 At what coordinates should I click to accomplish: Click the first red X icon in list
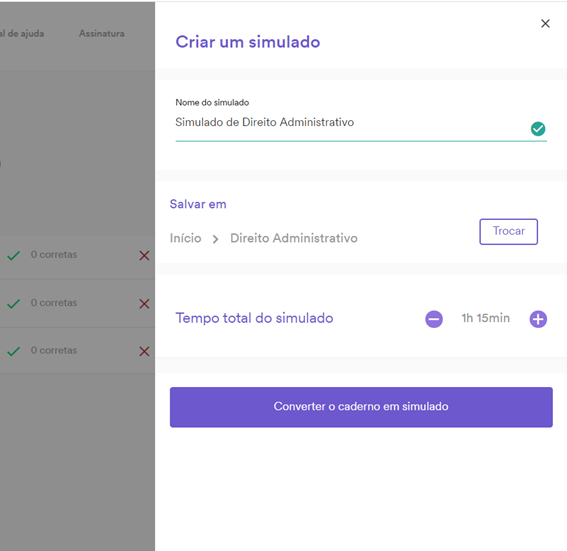[x=144, y=256]
